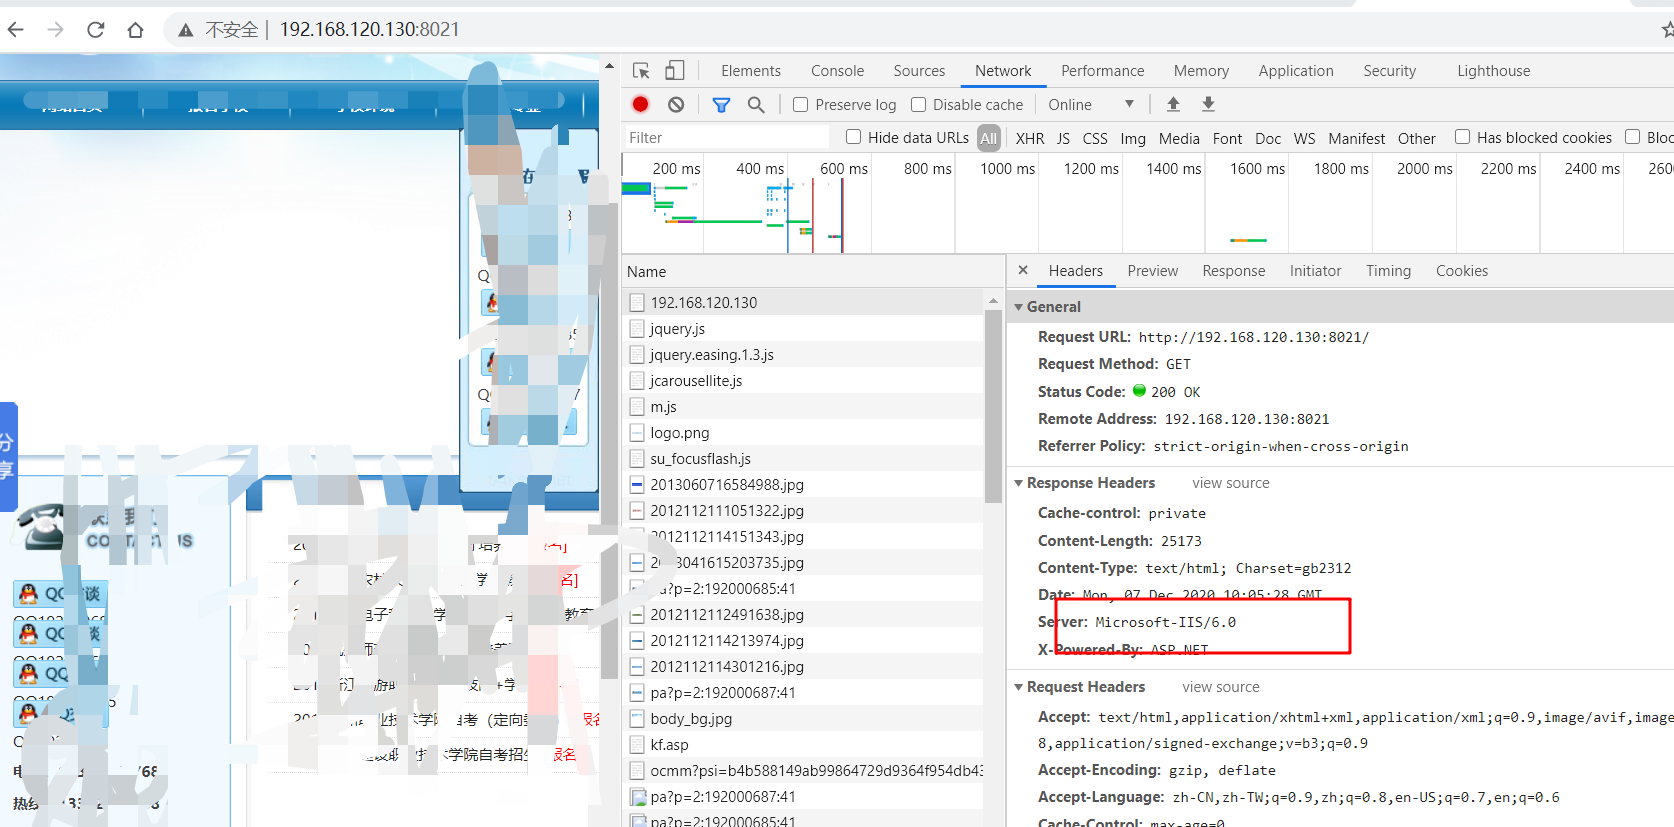Image resolution: width=1674 pixels, height=827 pixels.
Task: Click view source beside Response Headers
Action: pyautogui.click(x=1231, y=483)
